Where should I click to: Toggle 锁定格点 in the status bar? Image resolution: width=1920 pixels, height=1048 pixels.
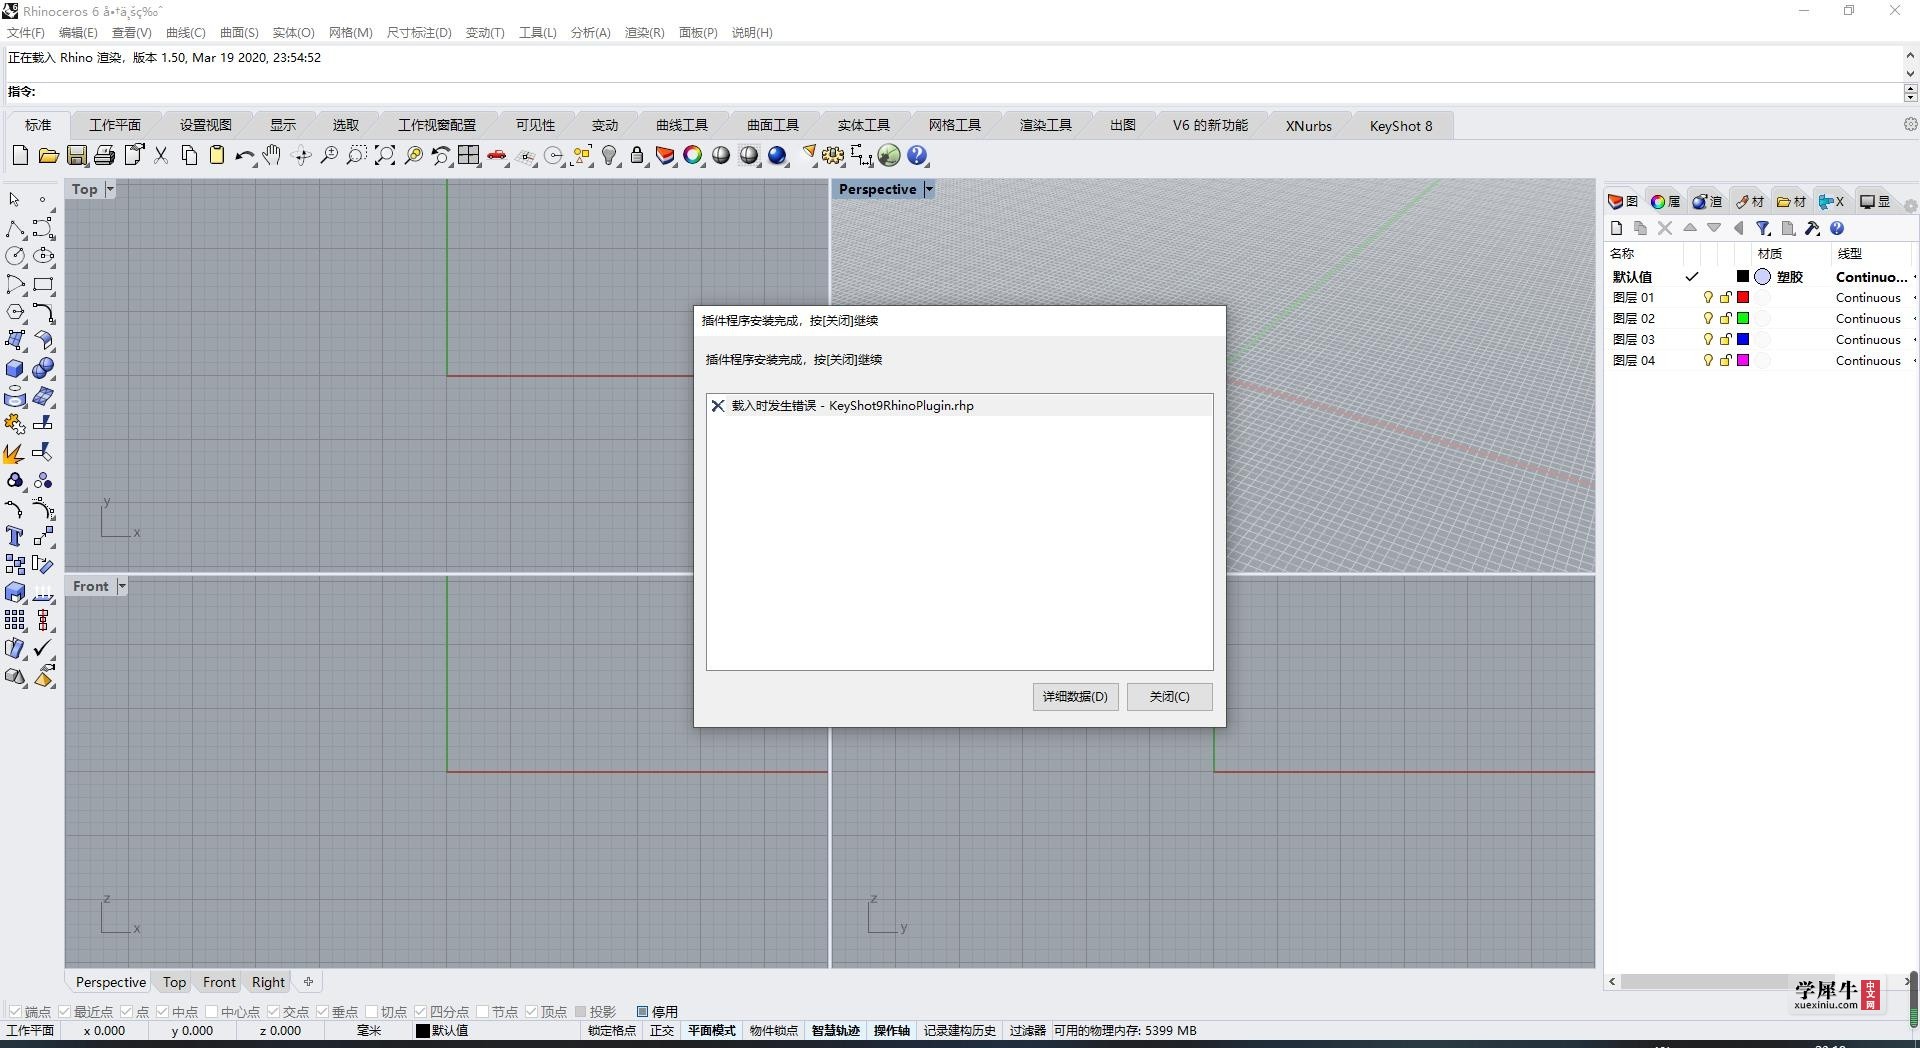pos(611,1031)
